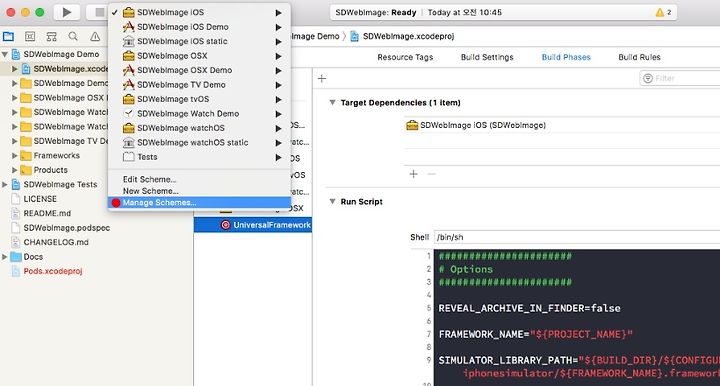Select SDWebImage OSX Demo scheme

pos(199,70)
